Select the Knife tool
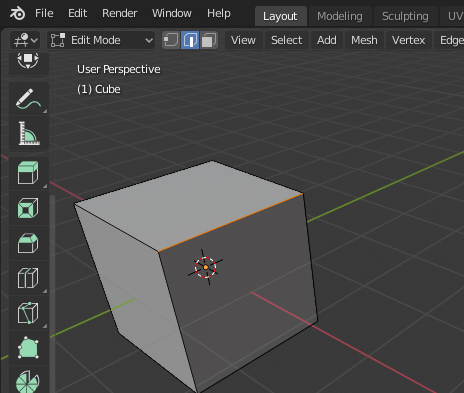Screen dimensions: 464x393 pyautogui.click(x=29, y=313)
